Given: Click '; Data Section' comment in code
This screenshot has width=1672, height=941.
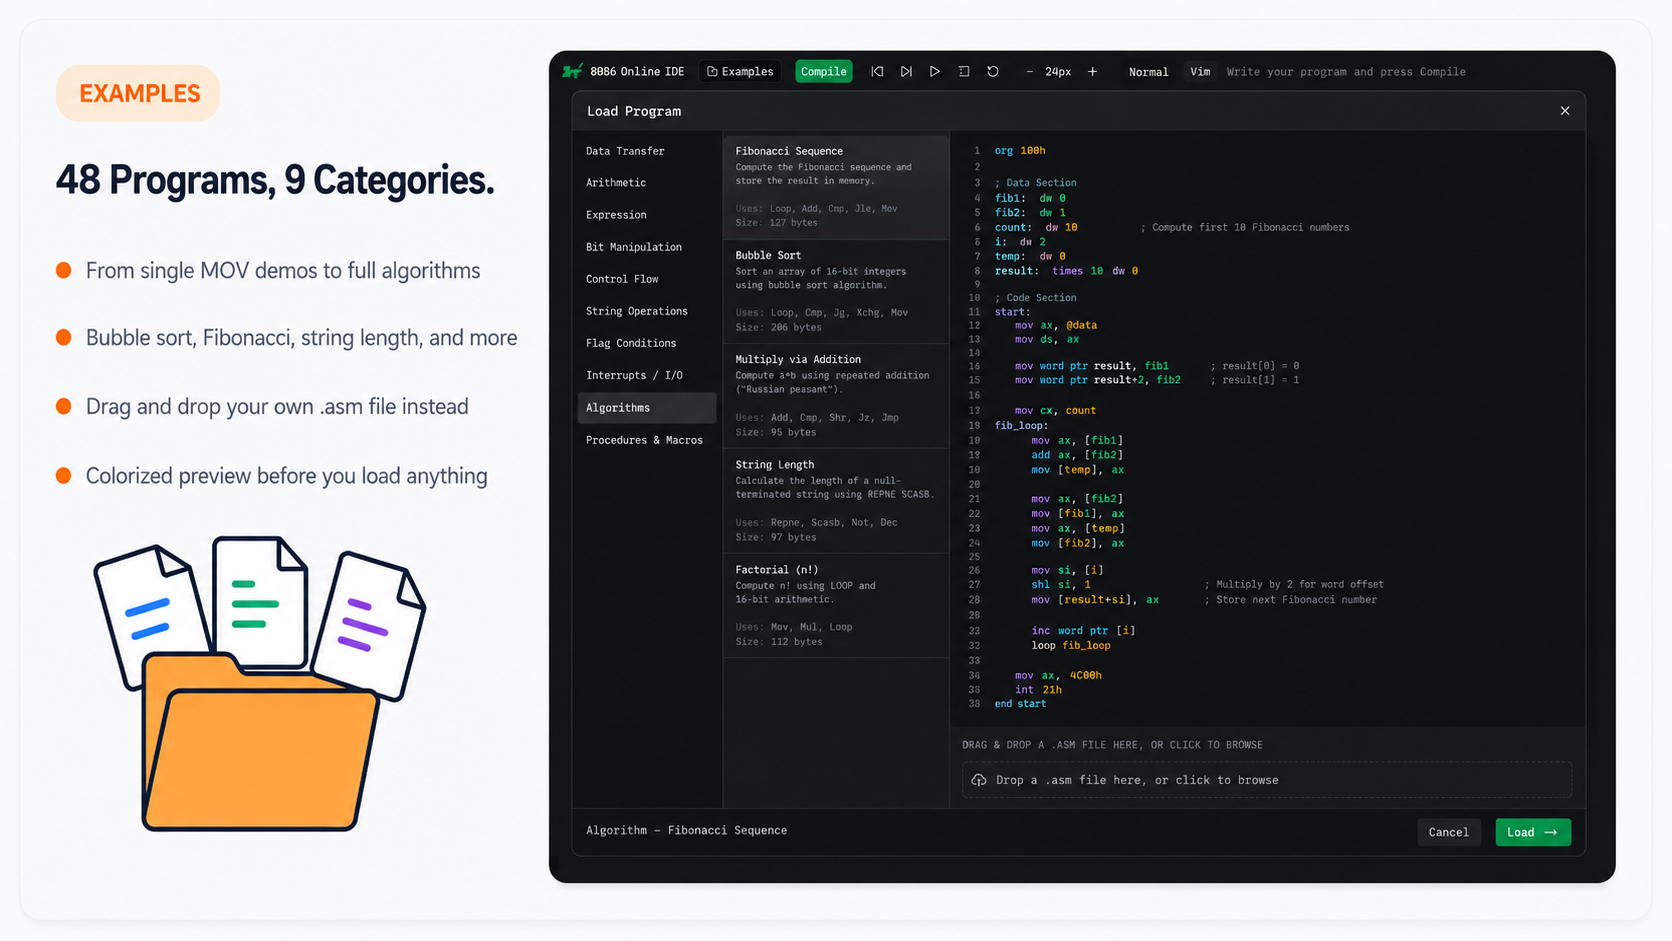Looking at the screenshot, I should pyautogui.click(x=1035, y=183).
